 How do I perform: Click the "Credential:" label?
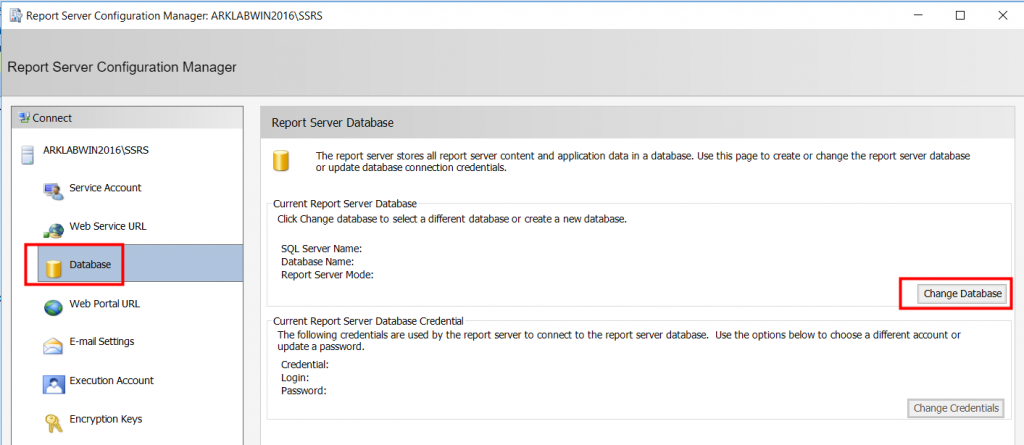tap(304, 365)
